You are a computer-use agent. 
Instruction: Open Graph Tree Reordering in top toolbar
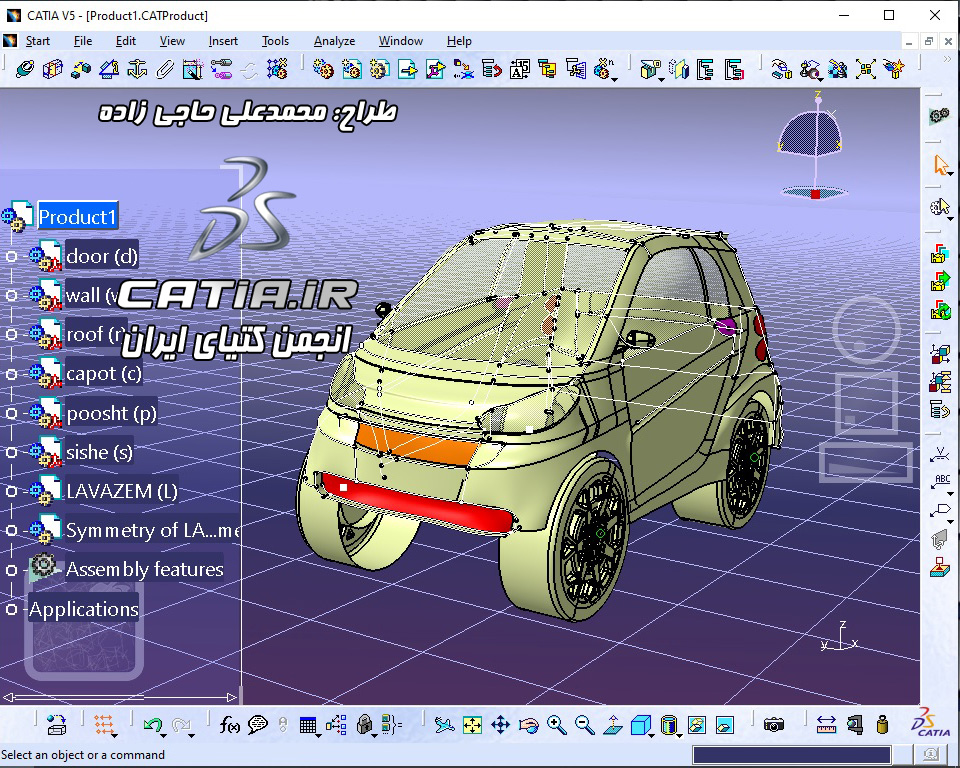point(492,69)
